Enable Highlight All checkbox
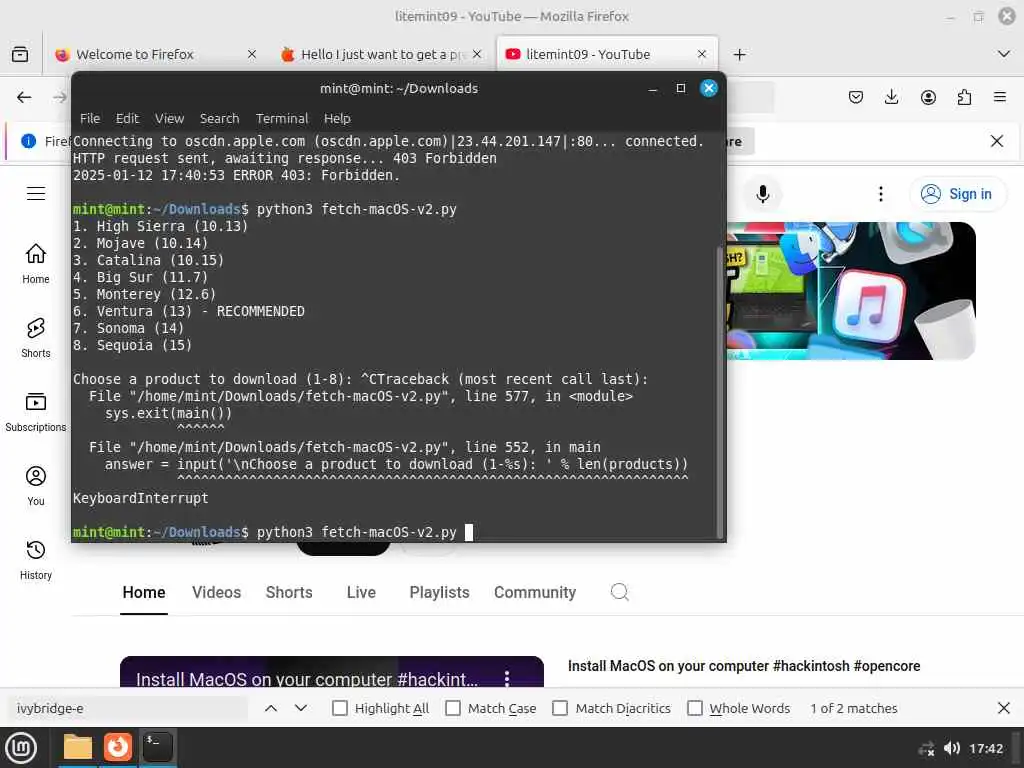Image resolution: width=1024 pixels, height=768 pixels. (x=340, y=708)
